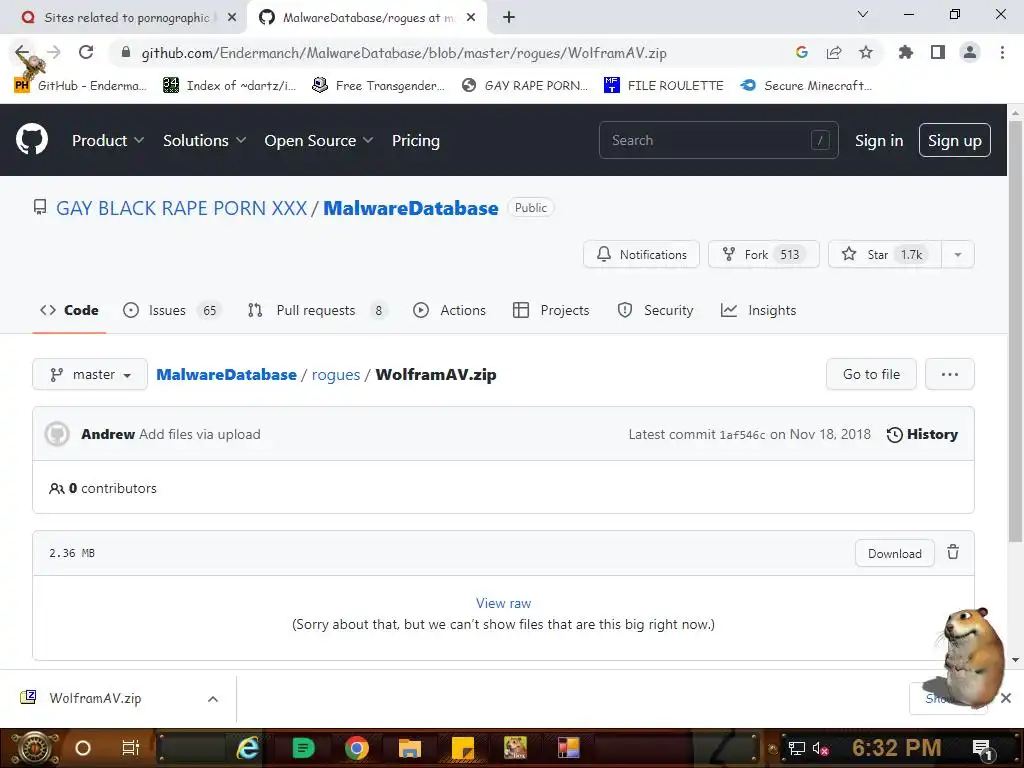Expand the Star lists dropdown arrow
Image resolution: width=1024 pixels, height=768 pixels.
click(x=958, y=254)
